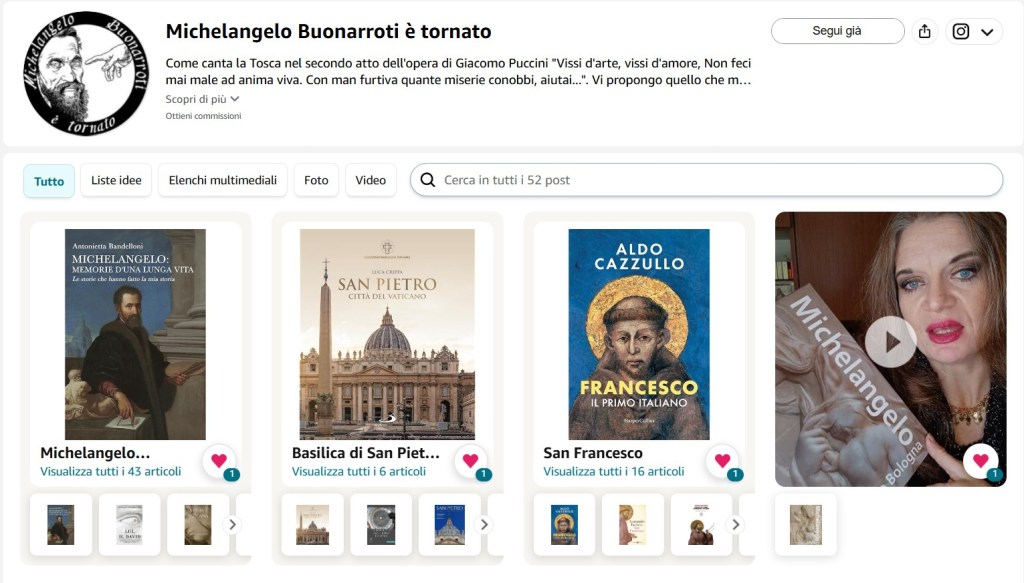Show more thumbnails in San Francesco list
Screen dimensions: 1024x583
pos(736,524)
